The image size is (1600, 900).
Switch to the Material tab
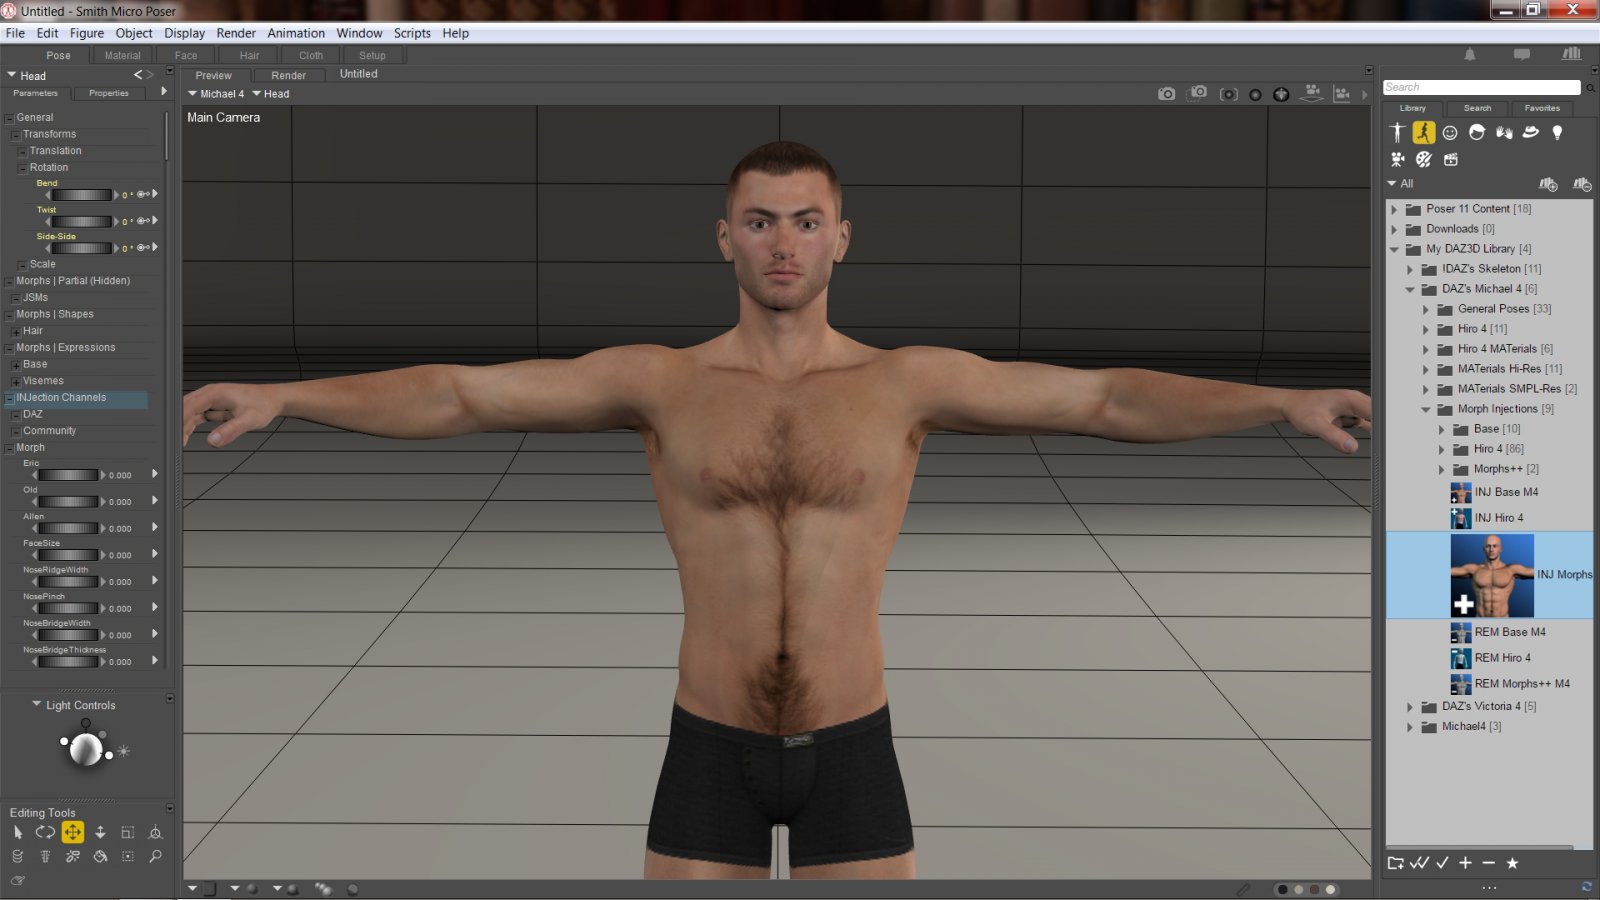[121, 55]
